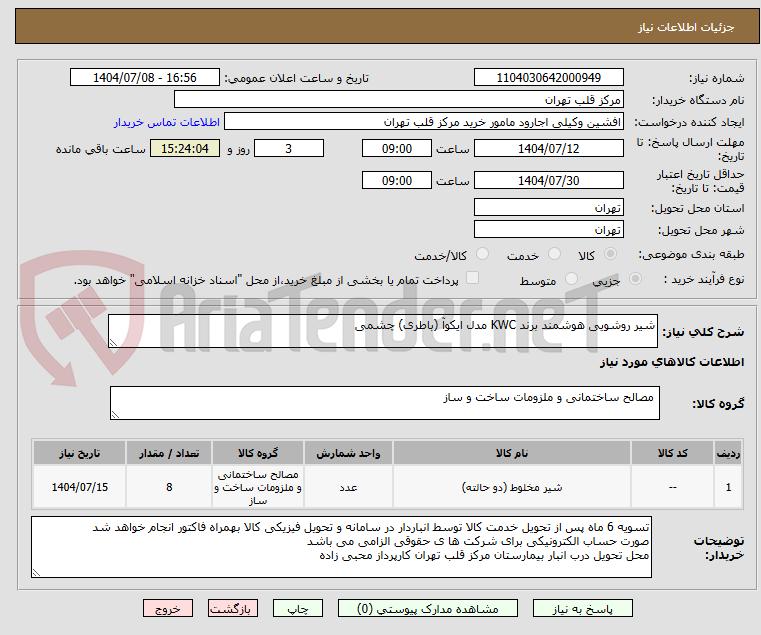
Task: Select the 'خدمت' radio button
Action: point(554,254)
